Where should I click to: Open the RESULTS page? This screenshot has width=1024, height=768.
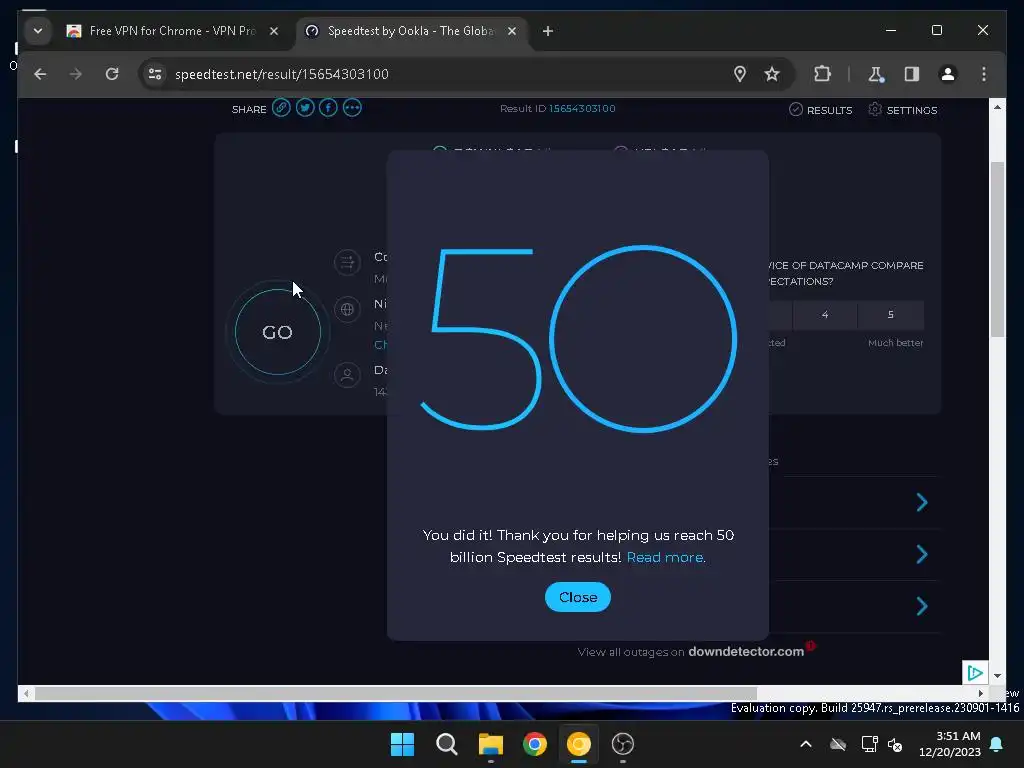(820, 110)
